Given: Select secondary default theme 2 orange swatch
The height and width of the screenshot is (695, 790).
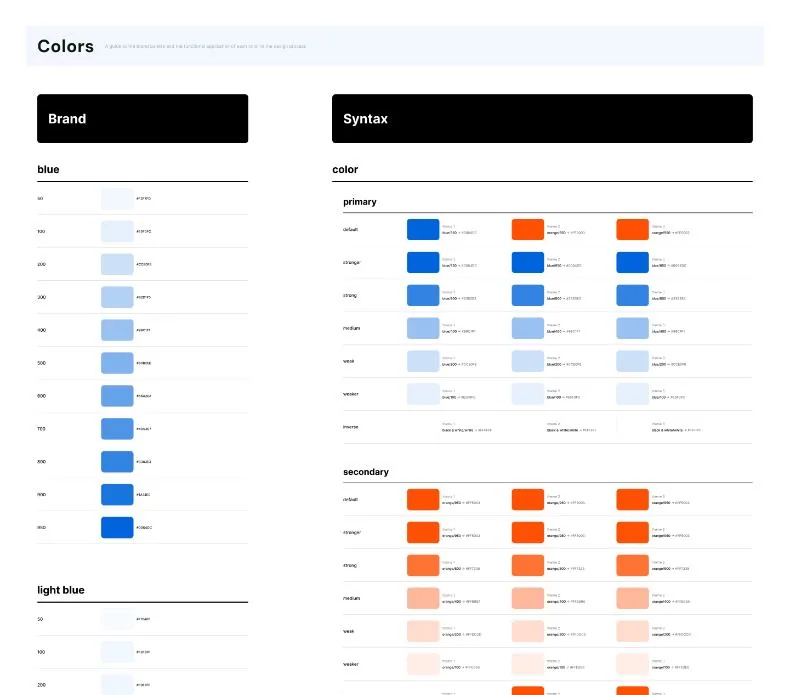Looking at the screenshot, I should (x=528, y=499).
